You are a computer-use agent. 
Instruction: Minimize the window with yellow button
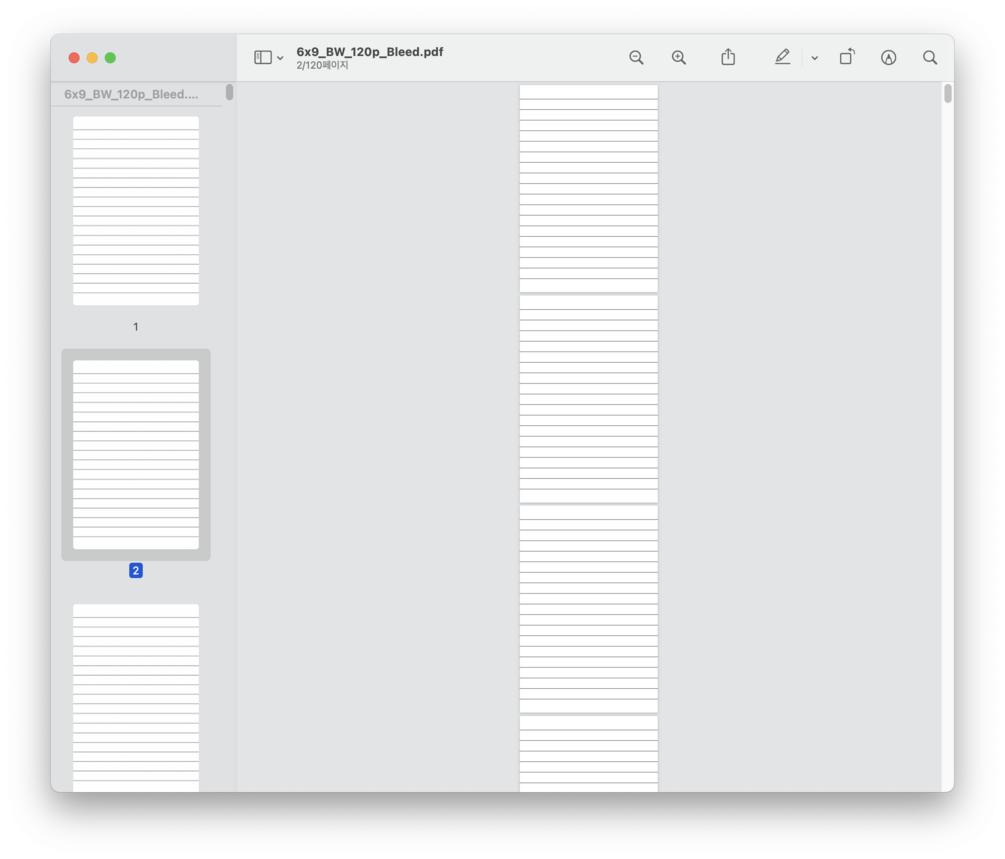(x=92, y=58)
